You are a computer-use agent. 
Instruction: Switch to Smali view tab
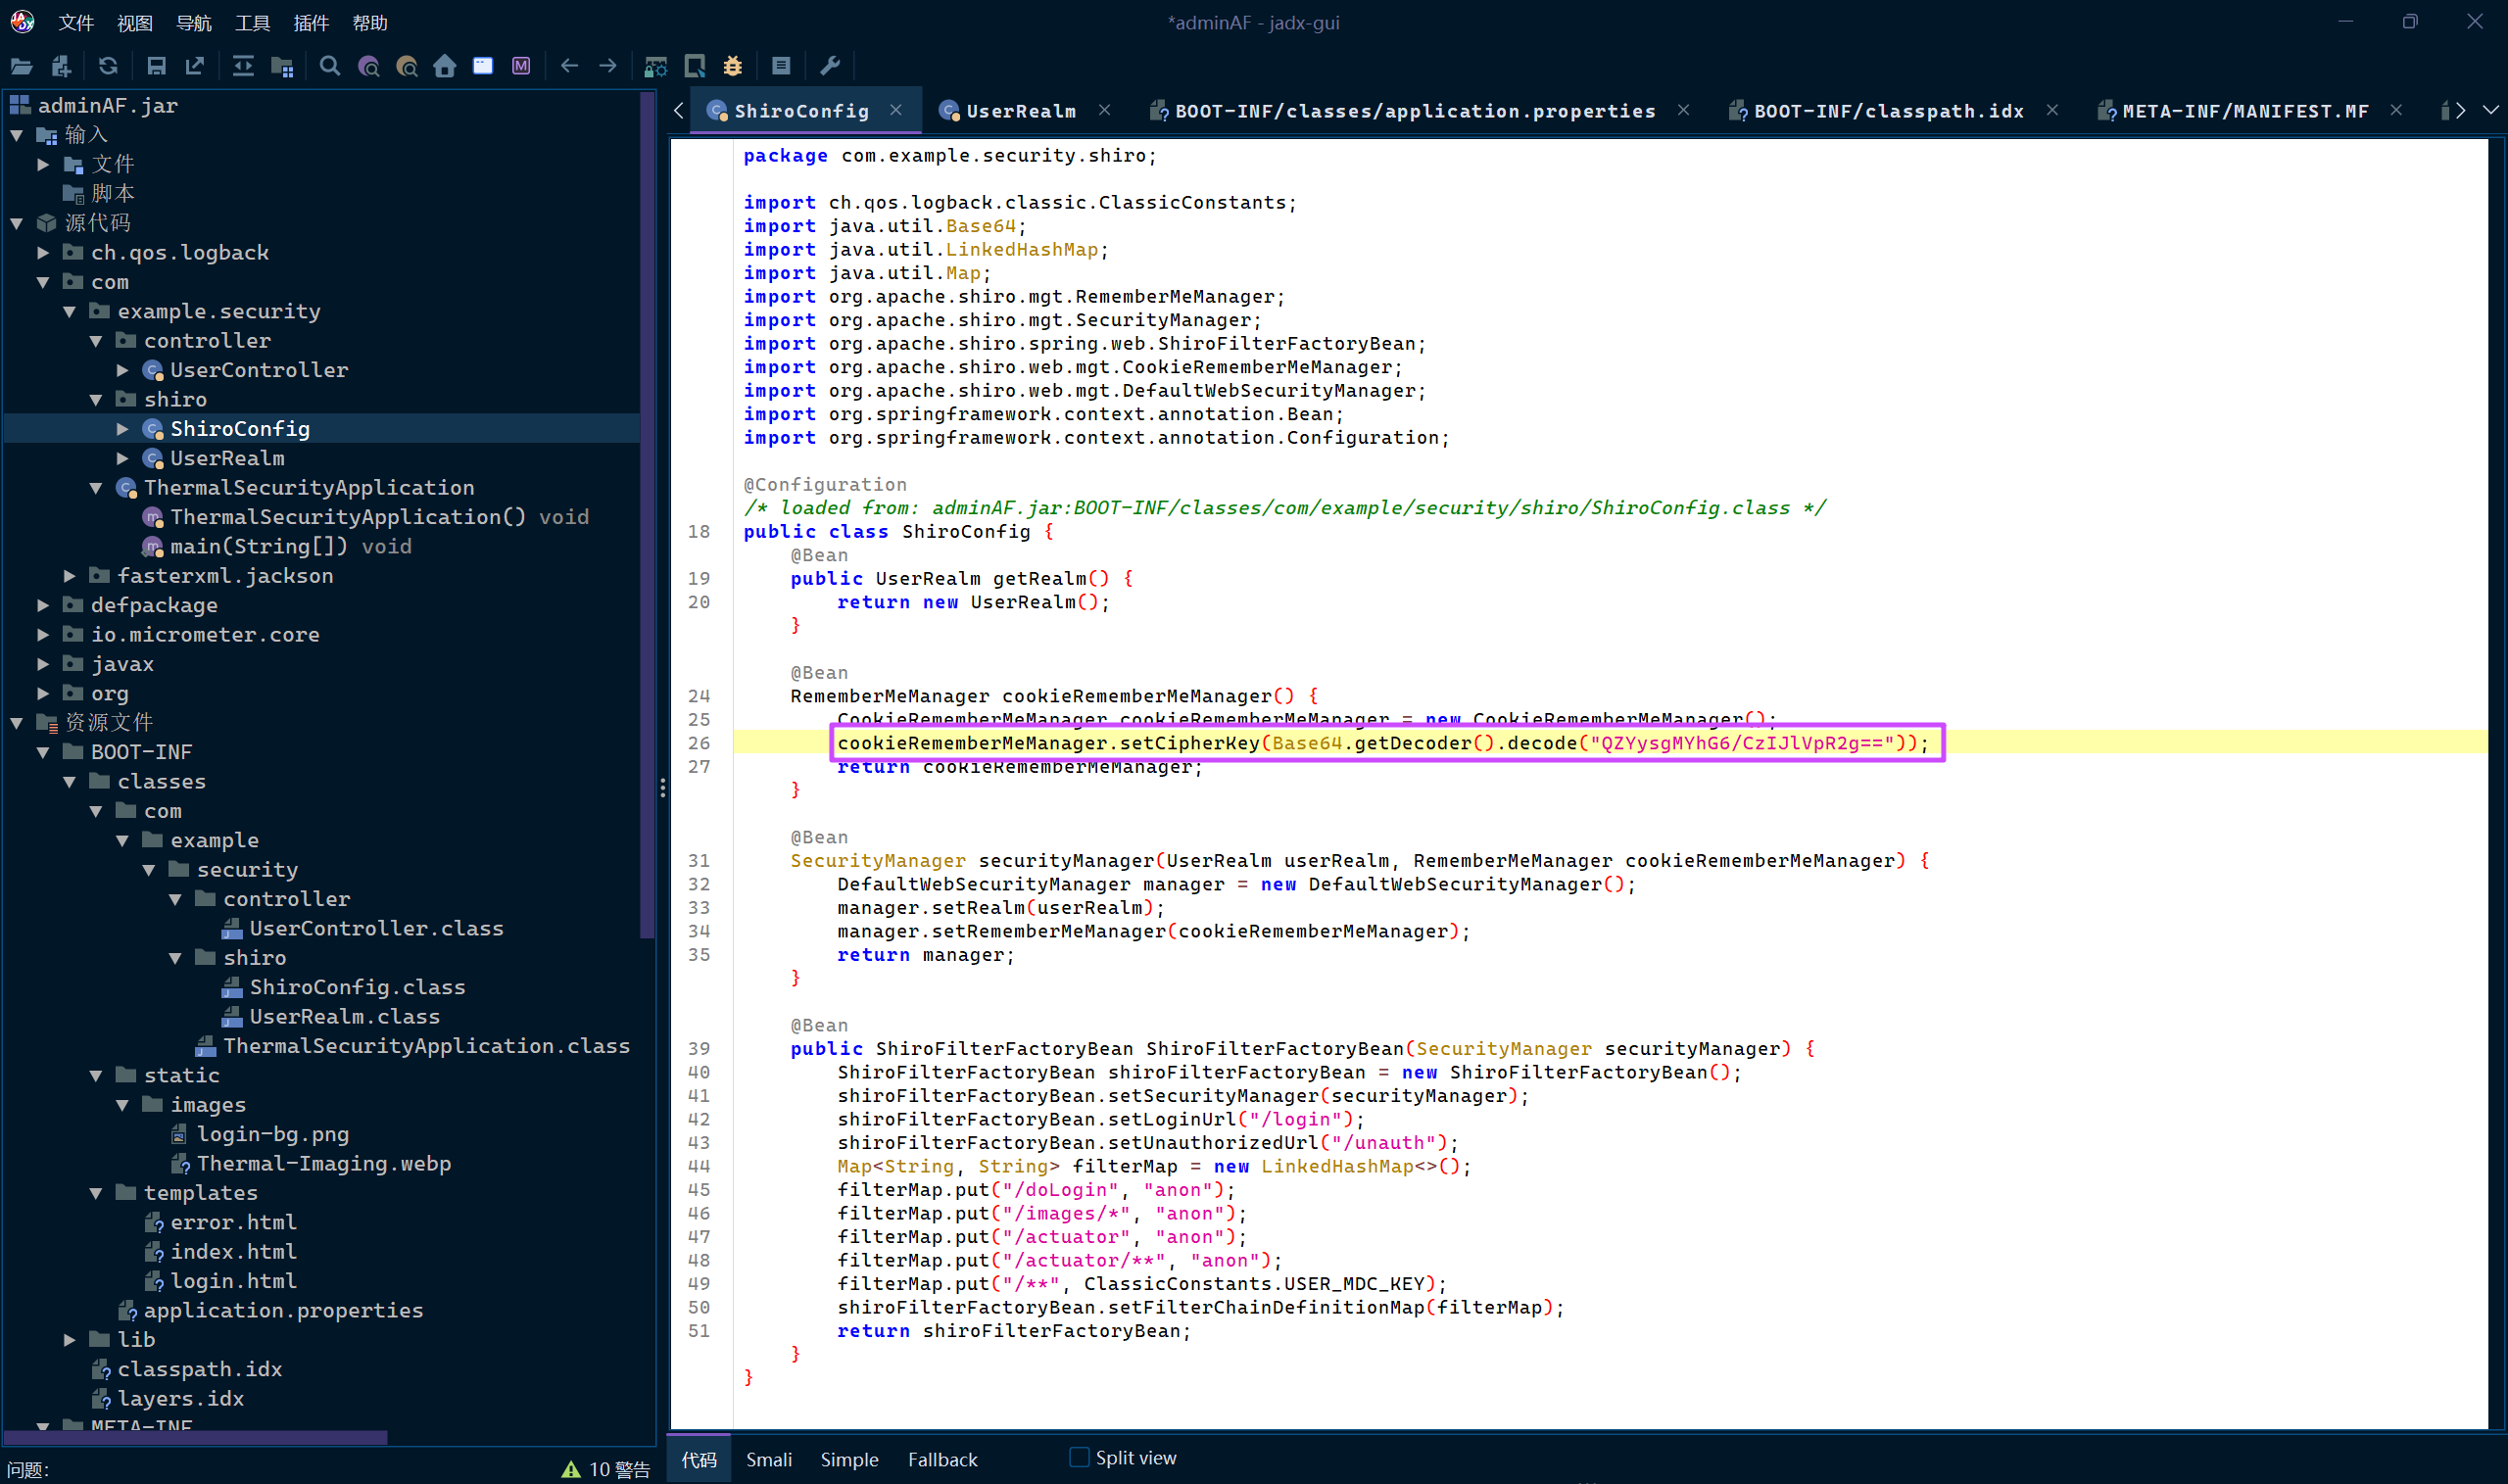[x=768, y=1459]
